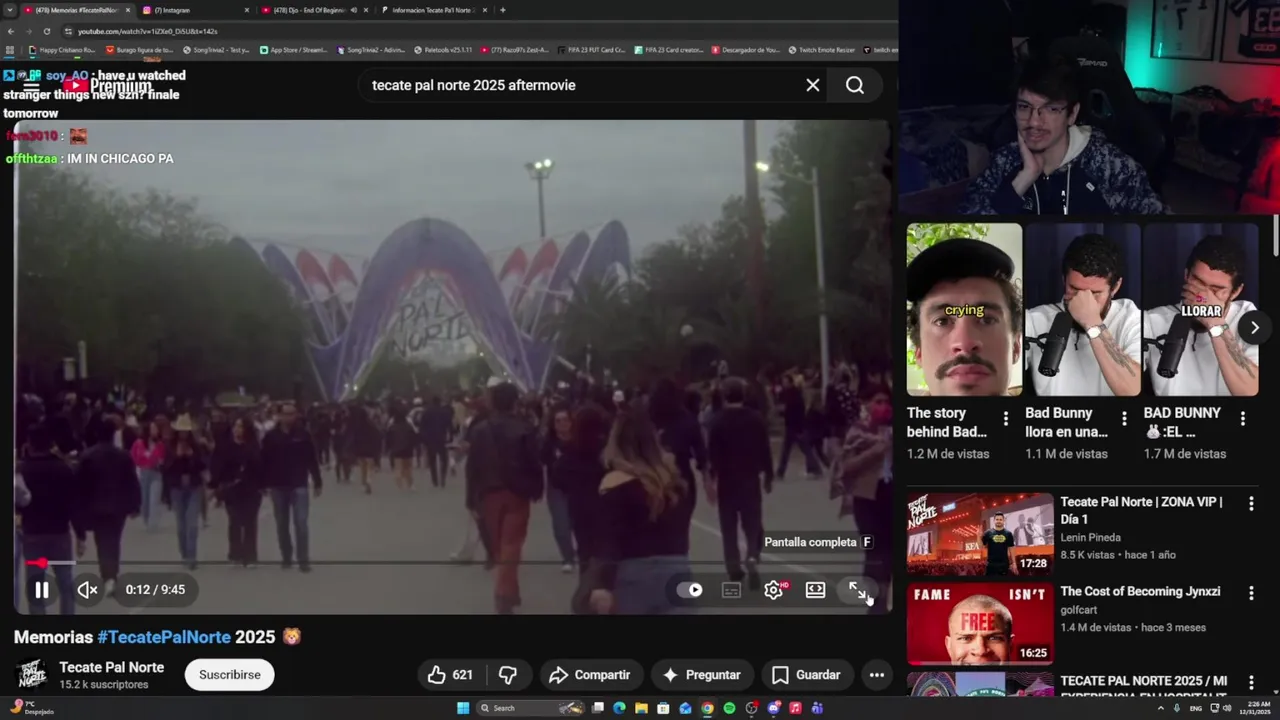Open options for the ZONA VIP video

pos(1251,504)
